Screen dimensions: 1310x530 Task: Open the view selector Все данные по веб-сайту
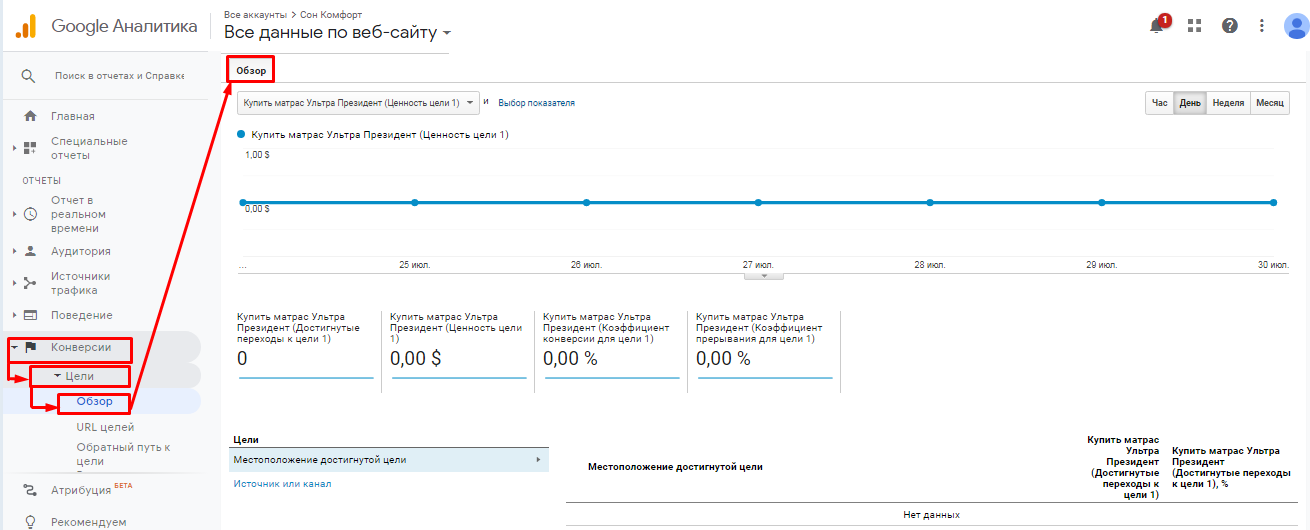point(337,33)
